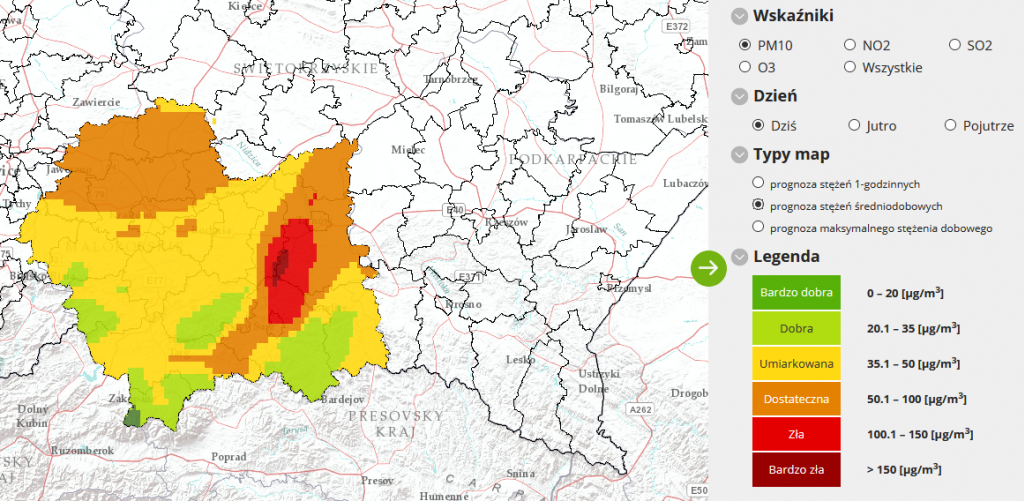Click the E372 road marker on map

(x=675, y=26)
